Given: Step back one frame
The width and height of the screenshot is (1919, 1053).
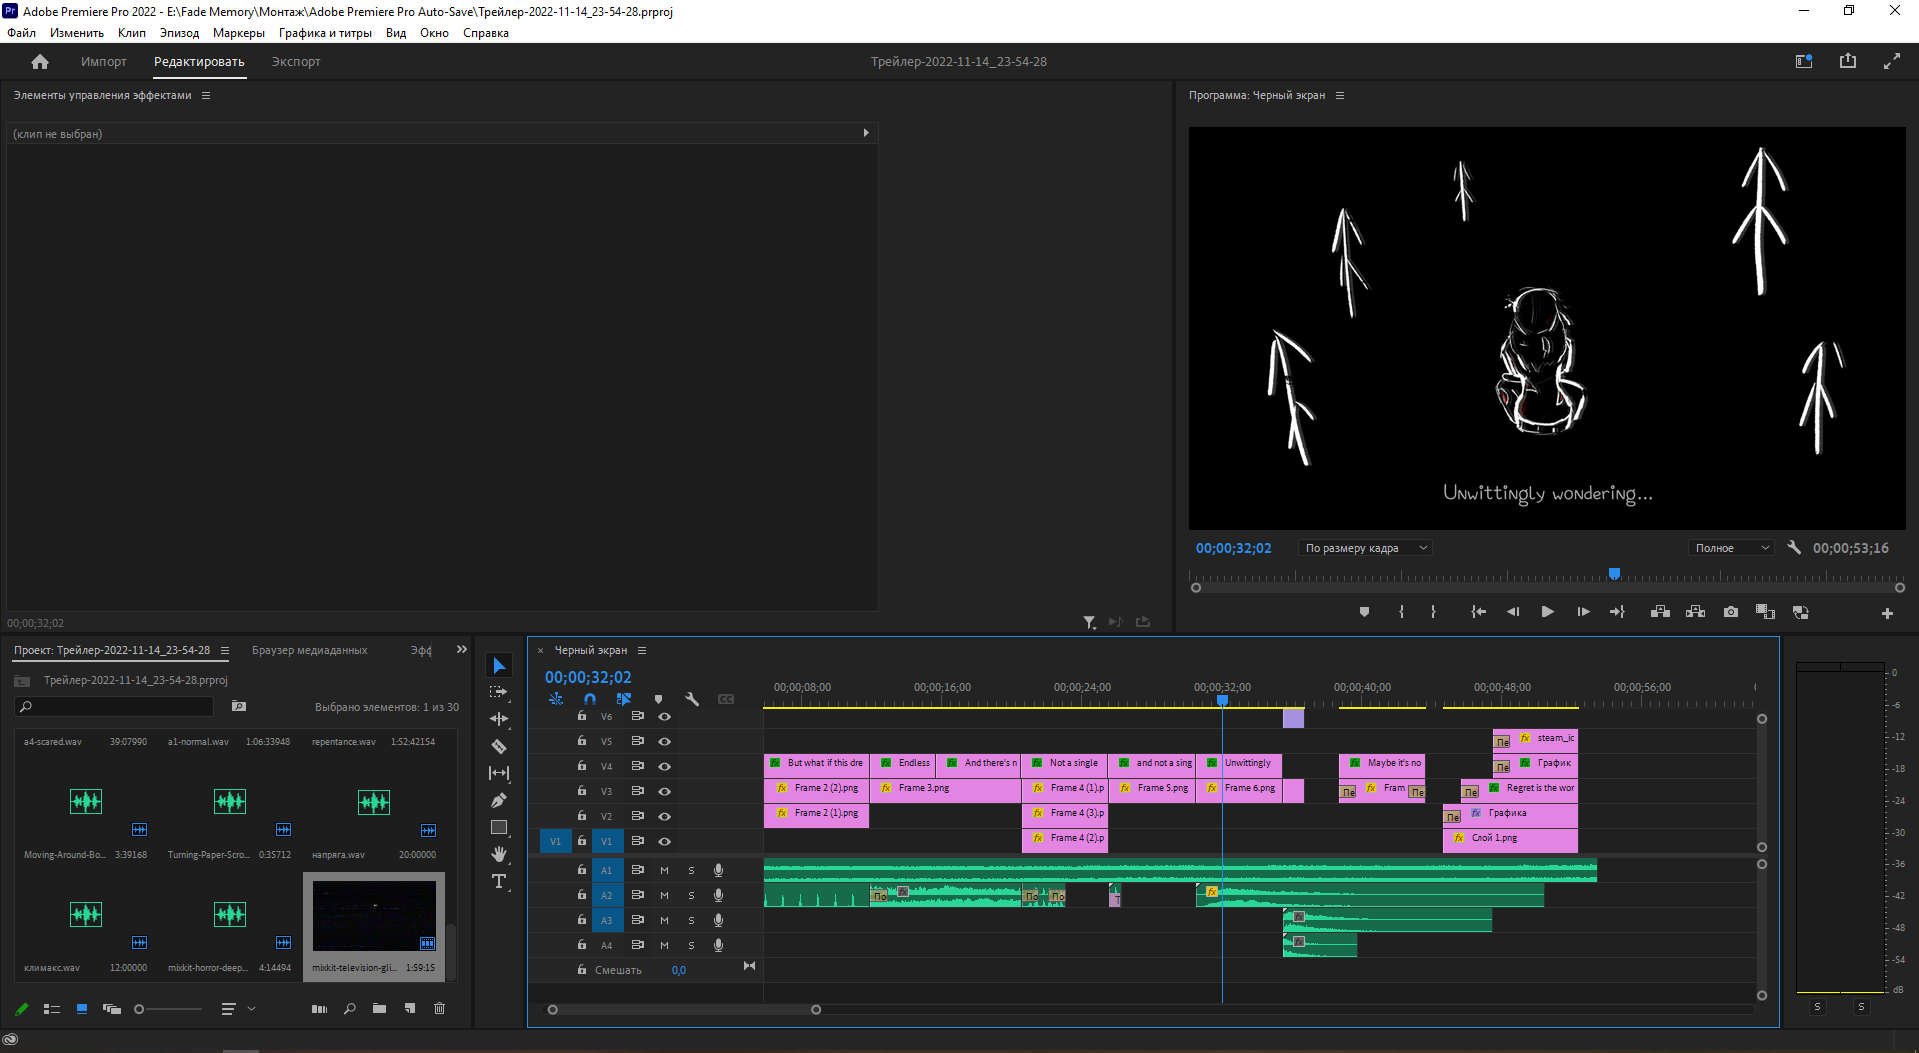Looking at the screenshot, I should [x=1513, y=612].
